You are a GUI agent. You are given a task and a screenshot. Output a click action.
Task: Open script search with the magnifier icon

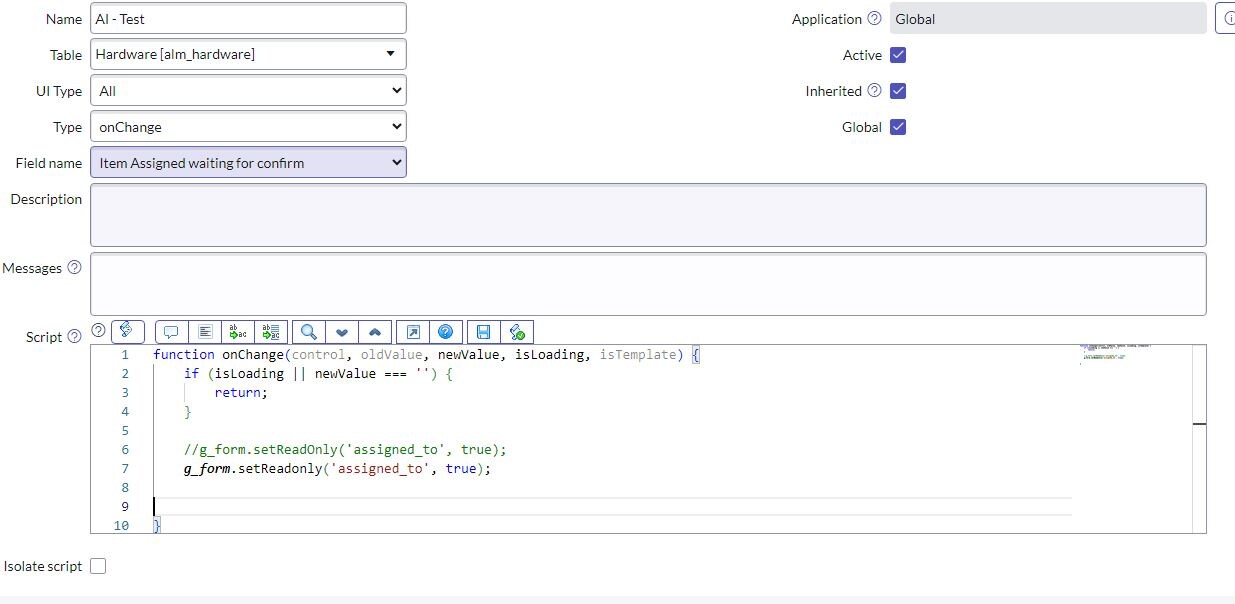click(x=310, y=332)
